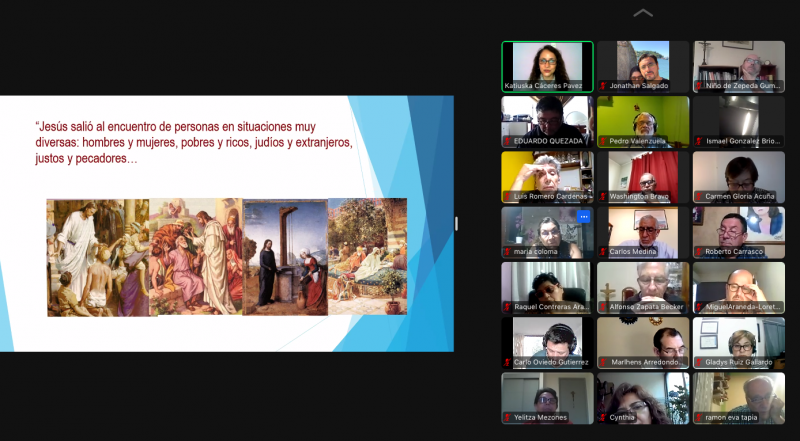
Task: Select Gladys Ruiz Gallardo's video tile
Action: pyautogui.click(x=739, y=343)
